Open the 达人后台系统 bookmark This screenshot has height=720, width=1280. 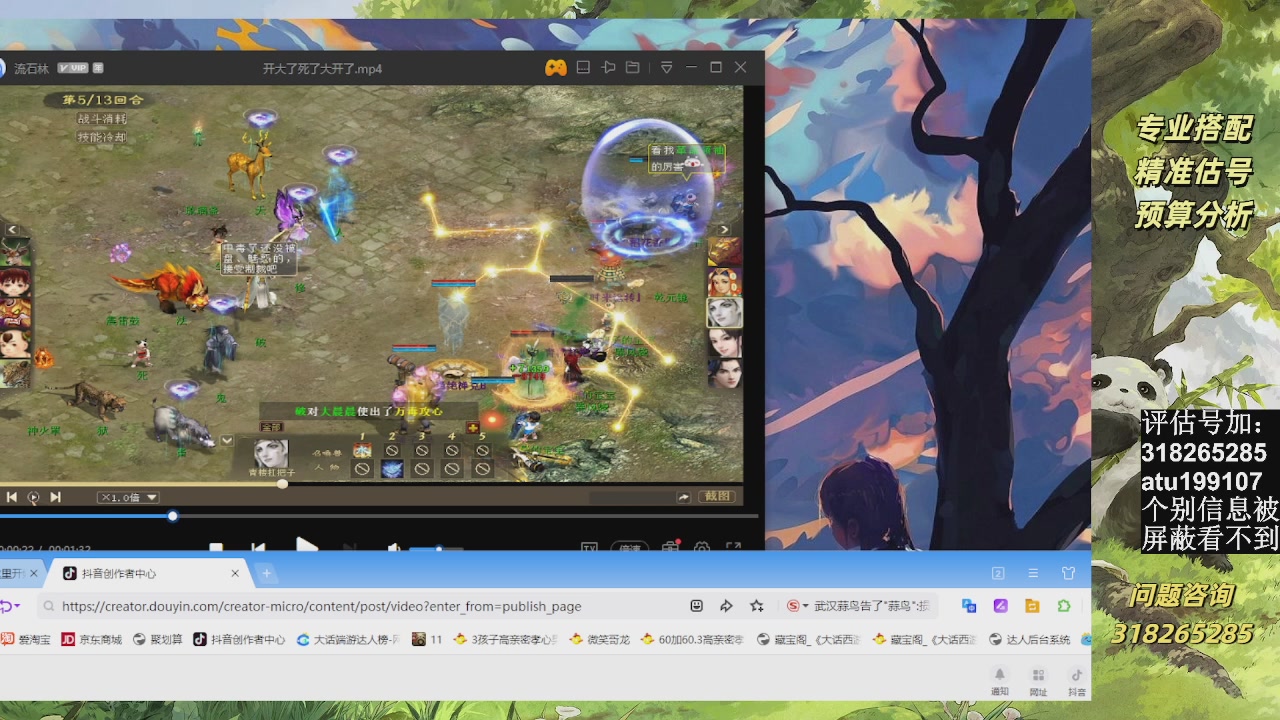[x=1030, y=639]
